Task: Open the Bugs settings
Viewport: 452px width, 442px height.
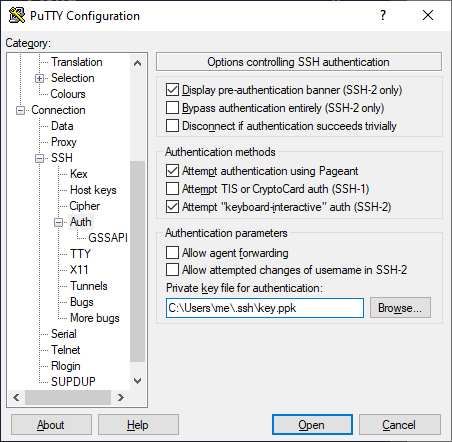Action: (82, 302)
